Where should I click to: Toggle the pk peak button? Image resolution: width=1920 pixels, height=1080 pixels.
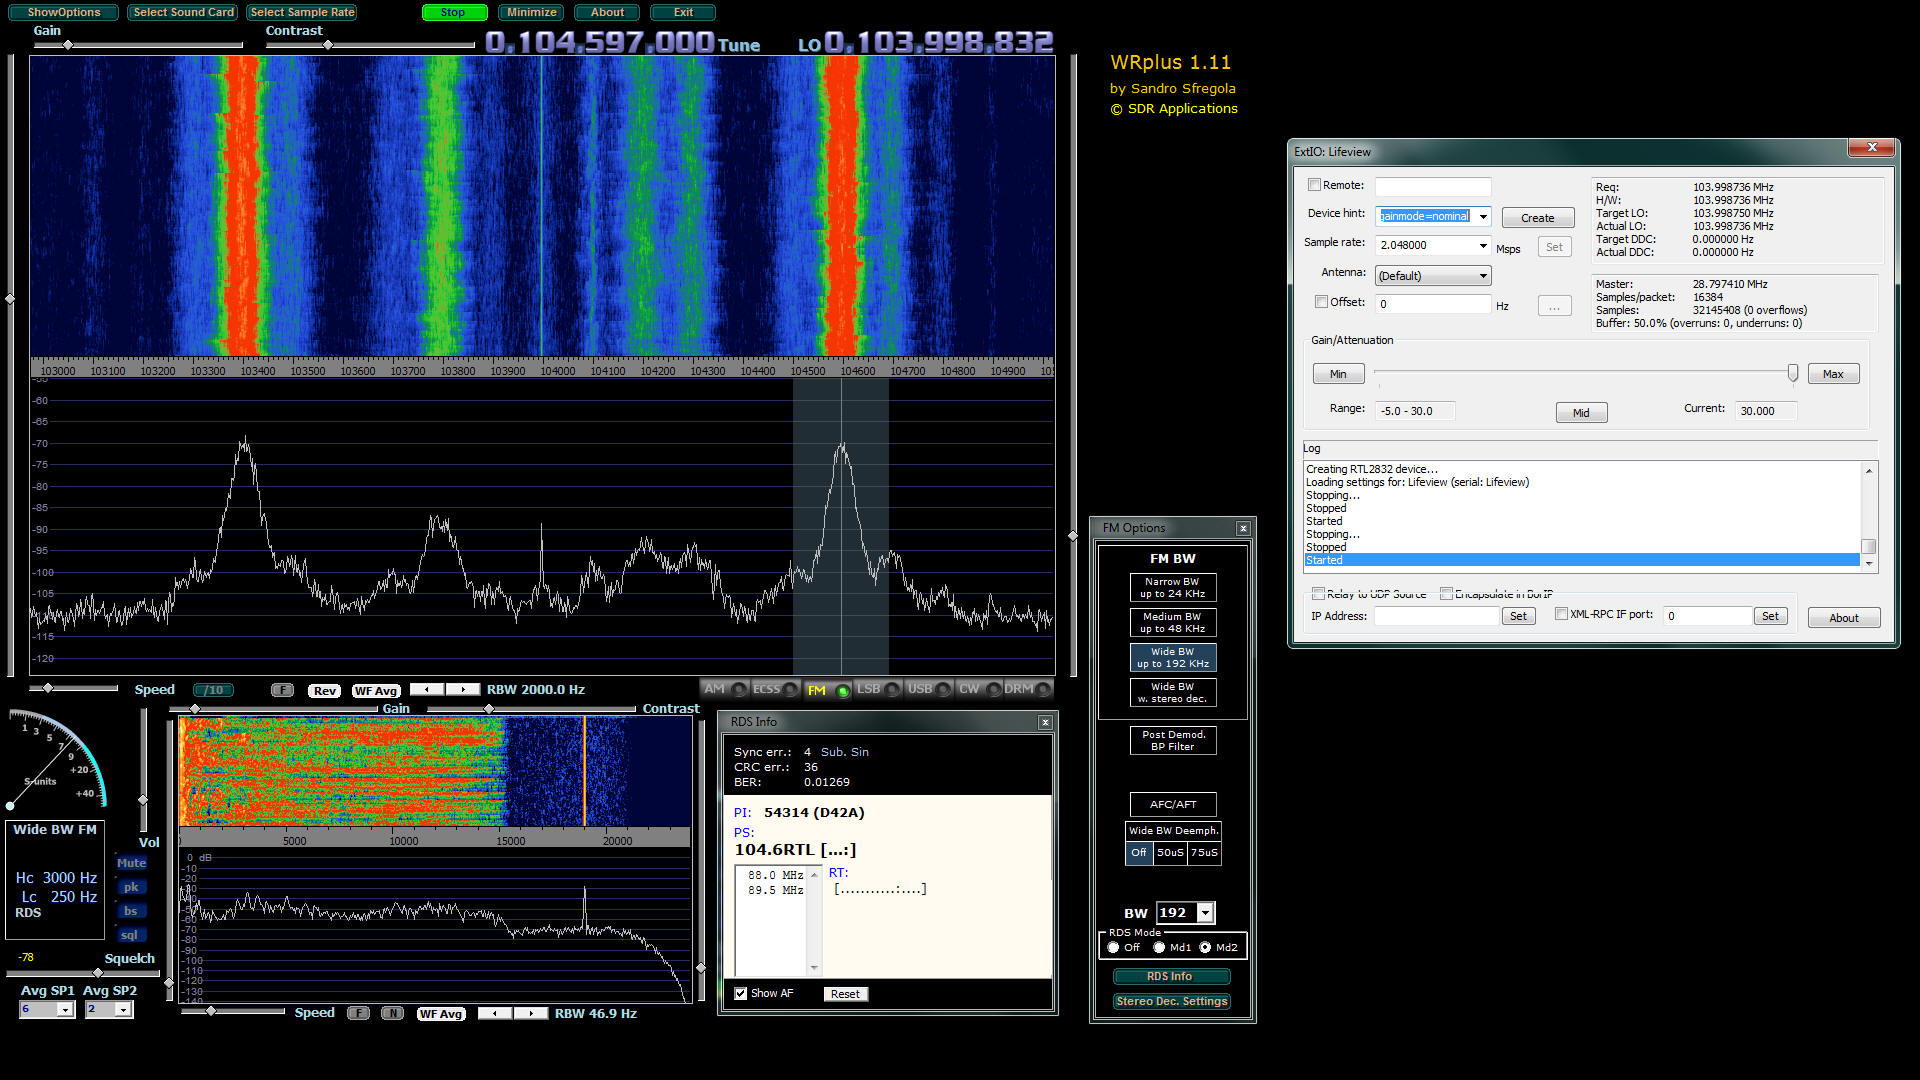[x=131, y=887]
